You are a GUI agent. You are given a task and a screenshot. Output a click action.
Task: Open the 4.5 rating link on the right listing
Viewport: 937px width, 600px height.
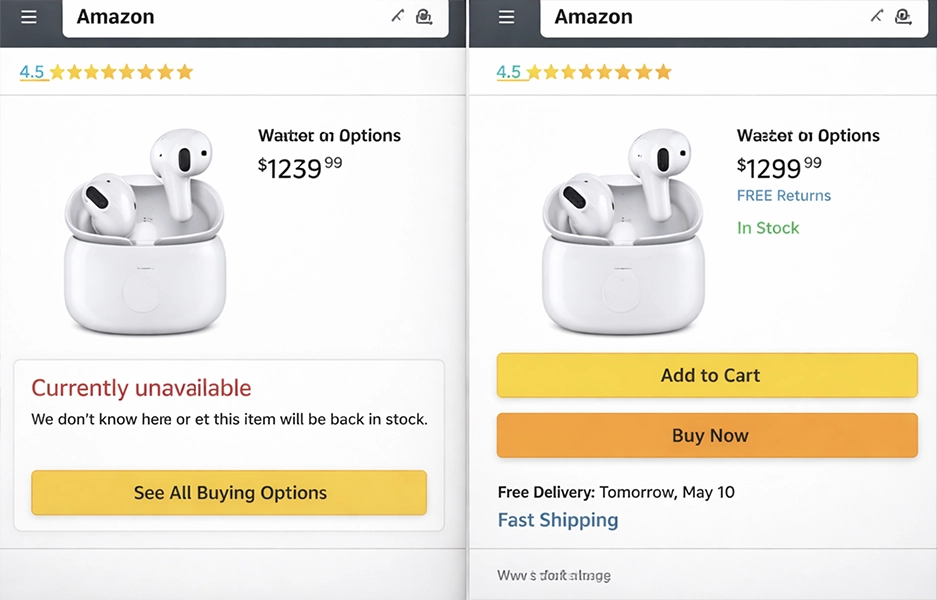pyautogui.click(x=511, y=71)
